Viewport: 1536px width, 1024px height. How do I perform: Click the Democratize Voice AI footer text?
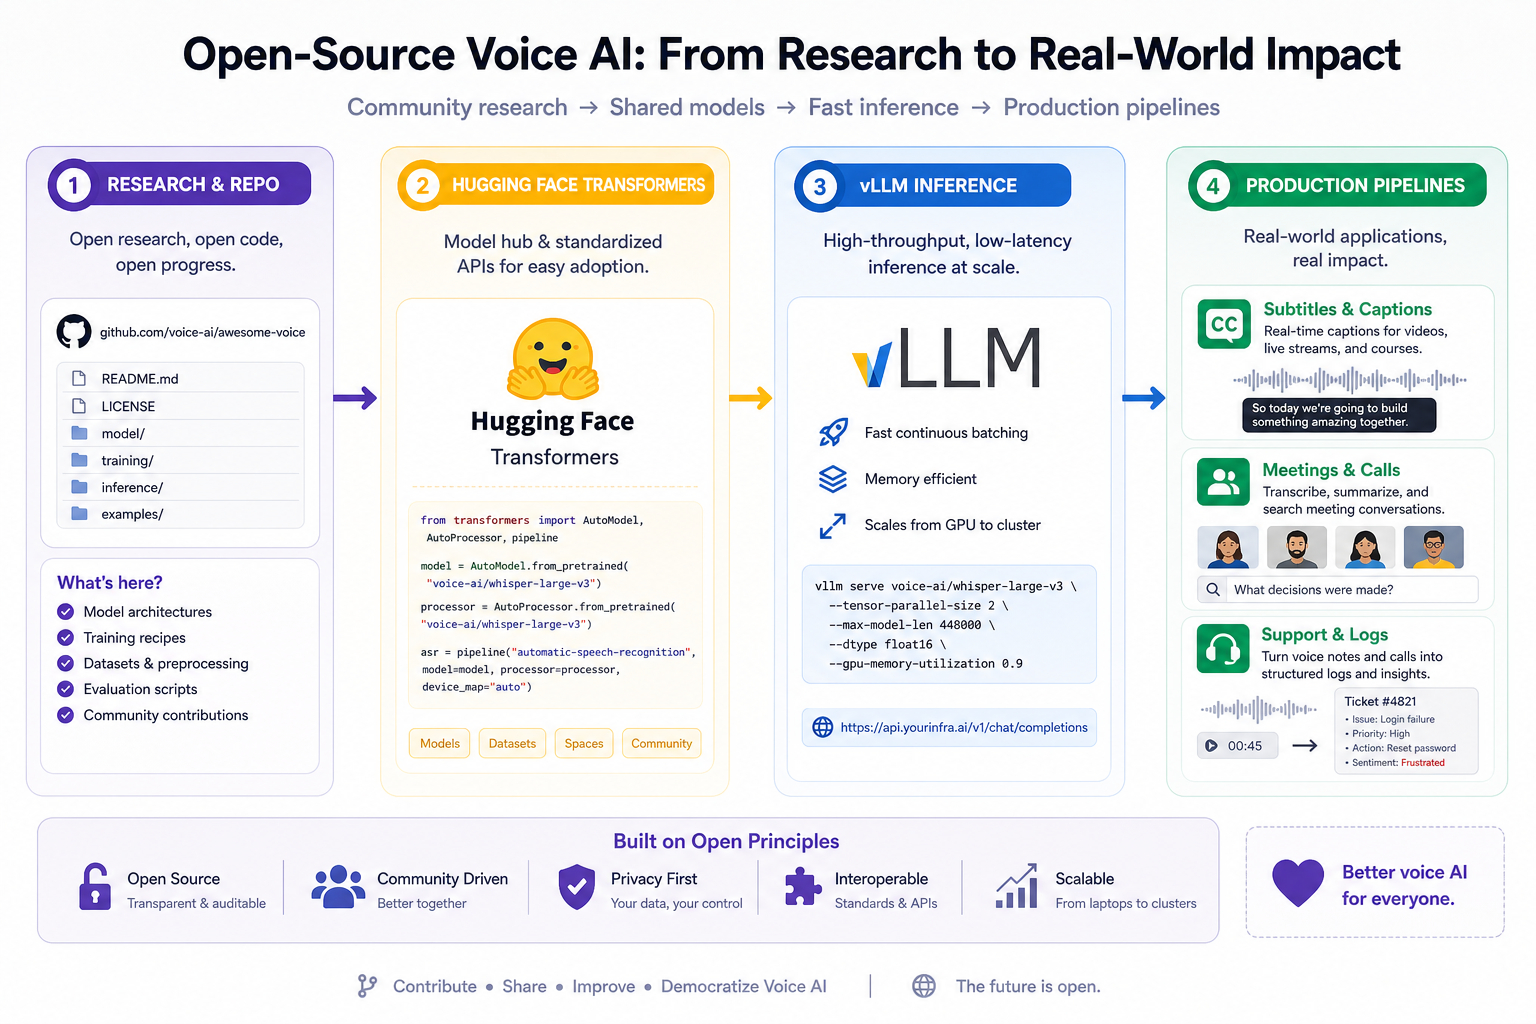[744, 986]
